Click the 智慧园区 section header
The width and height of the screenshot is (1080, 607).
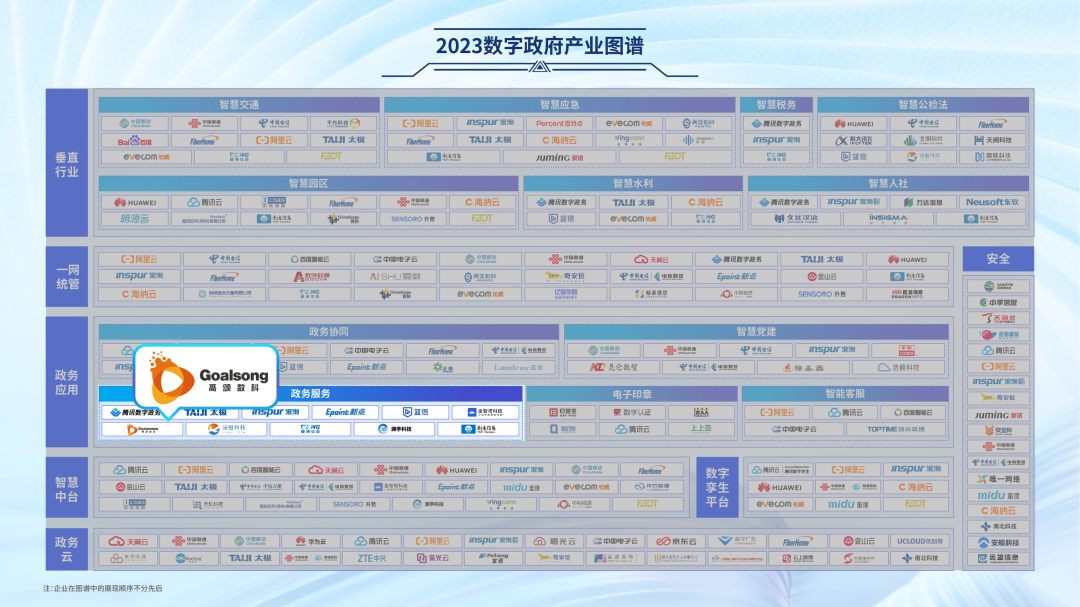pyautogui.click(x=308, y=183)
